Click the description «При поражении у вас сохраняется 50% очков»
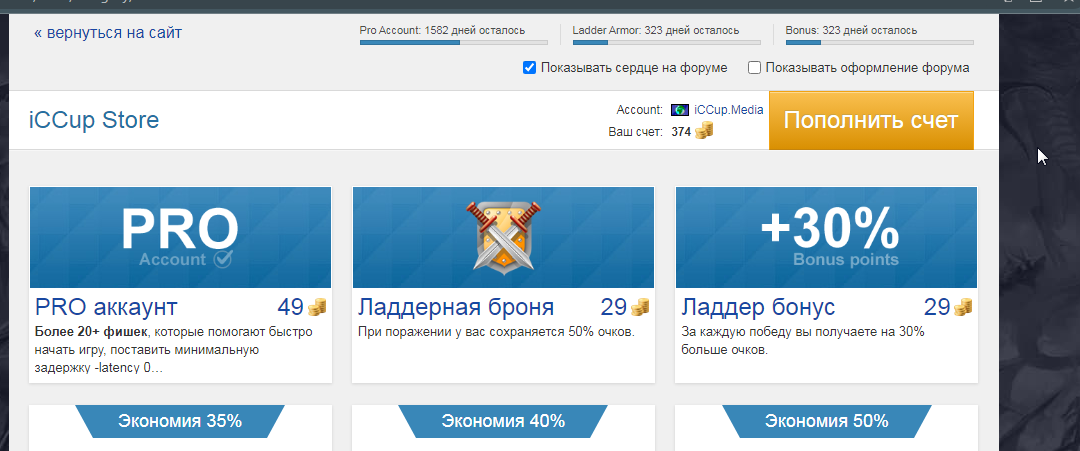The width and height of the screenshot is (1080, 451). (x=496, y=332)
